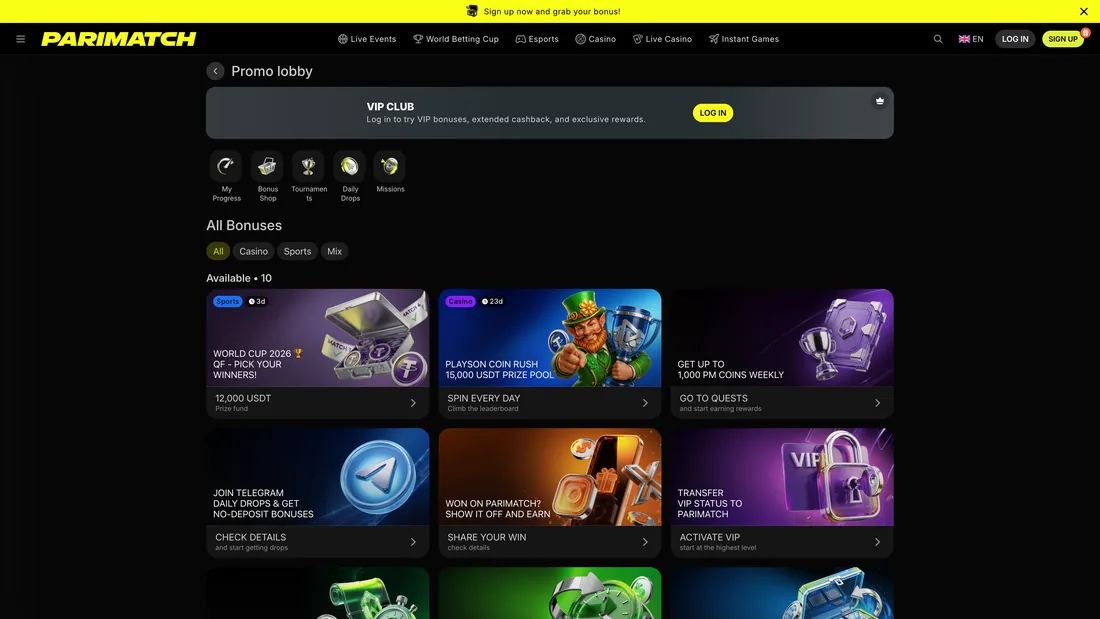The width and height of the screenshot is (1100, 619).
Task: Click the Parimatch logo
Action: coord(119,39)
